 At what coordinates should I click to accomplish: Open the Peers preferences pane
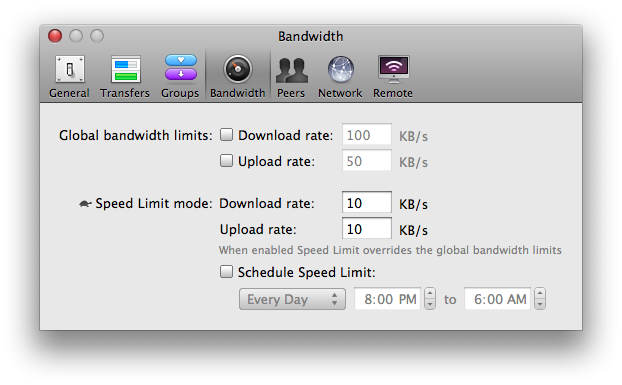click(291, 77)
